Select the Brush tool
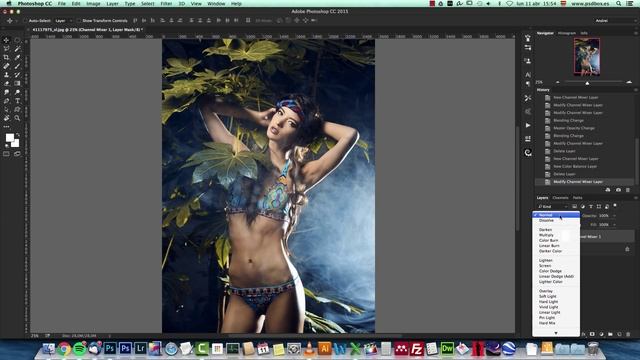Image resolution: width=640 pixels, height=360 pixels. [17, 66]
